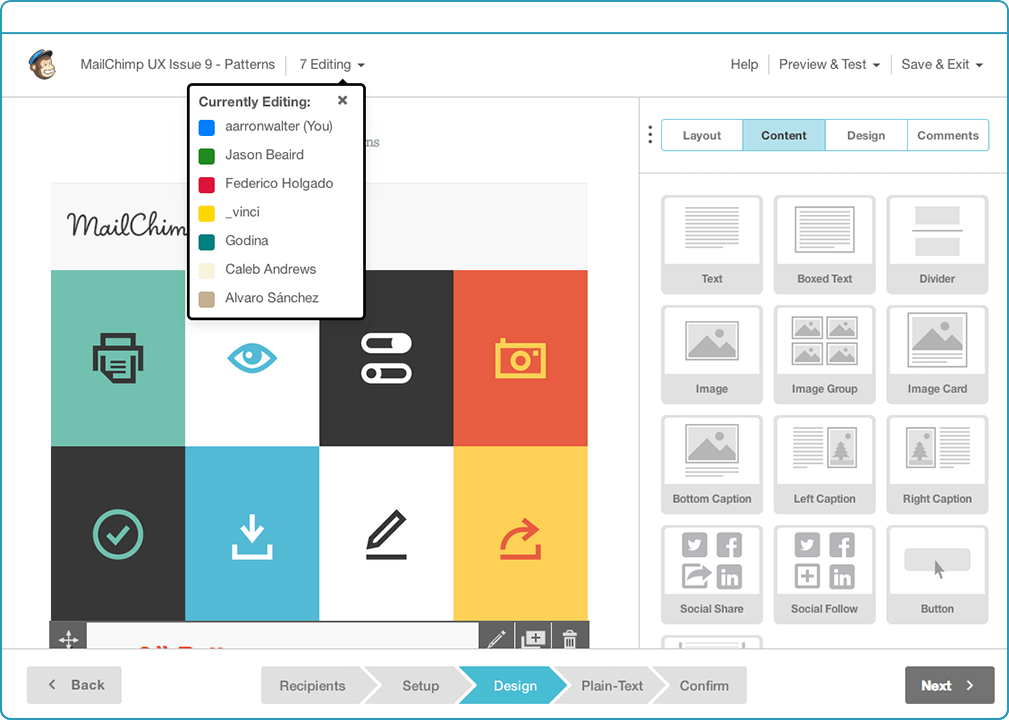Click the printer icon tile
This screenshot has width=1009, height=720.
coord(118,358)
